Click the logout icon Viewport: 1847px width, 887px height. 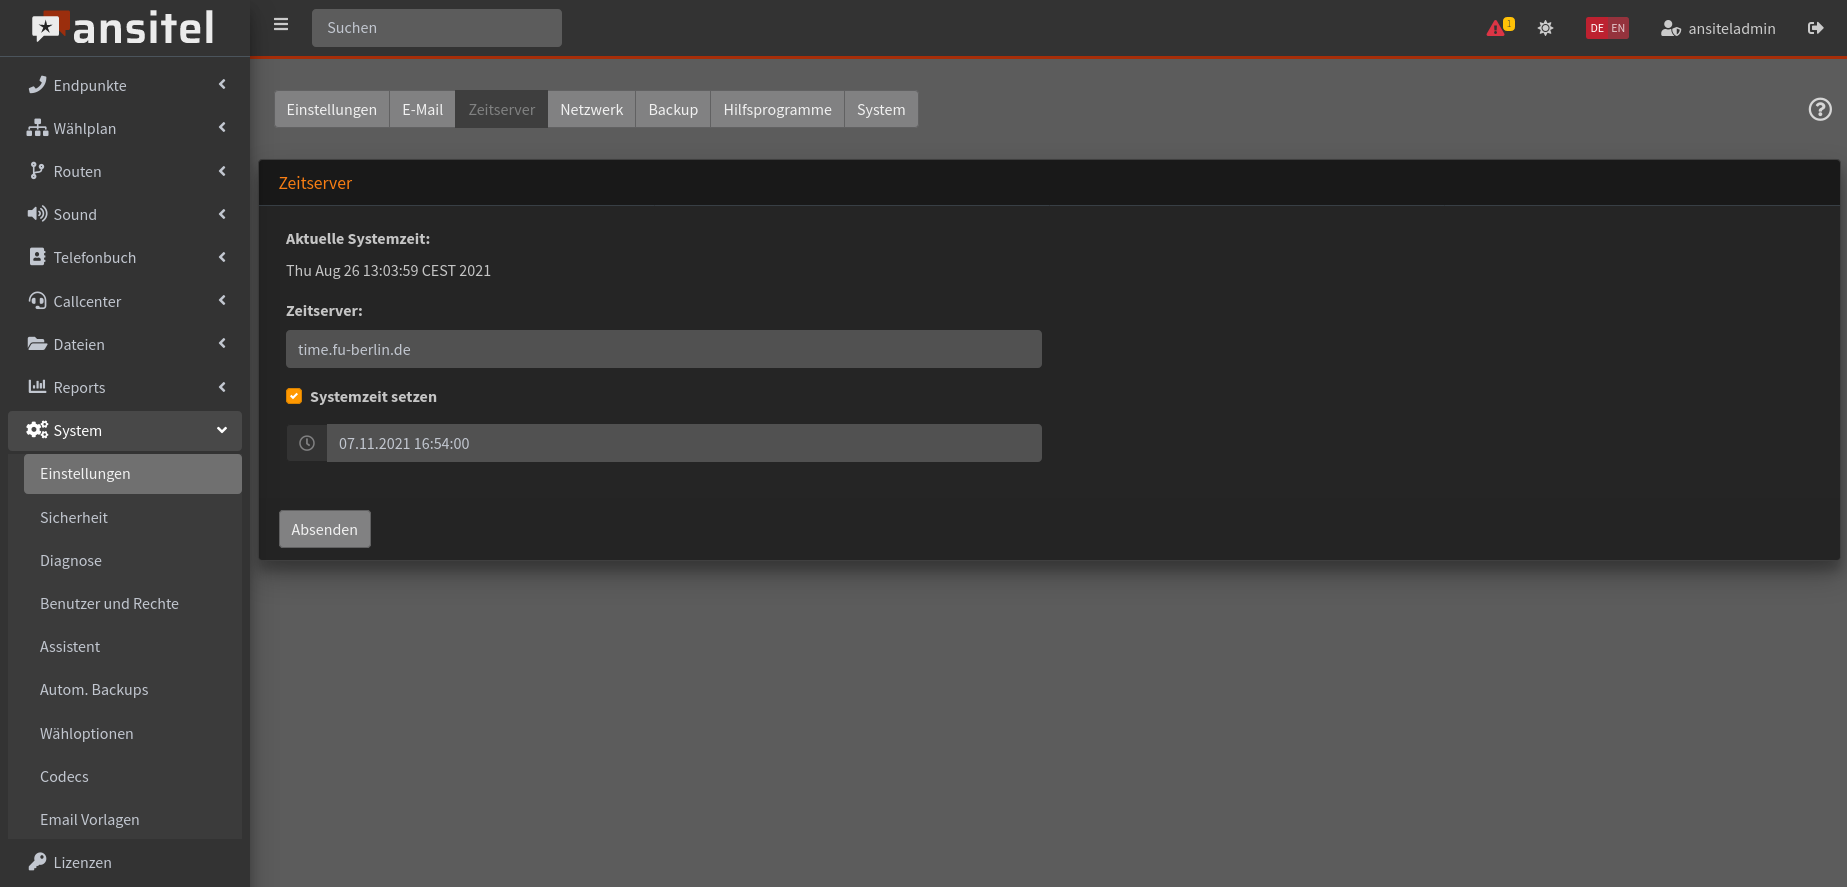1815,28
